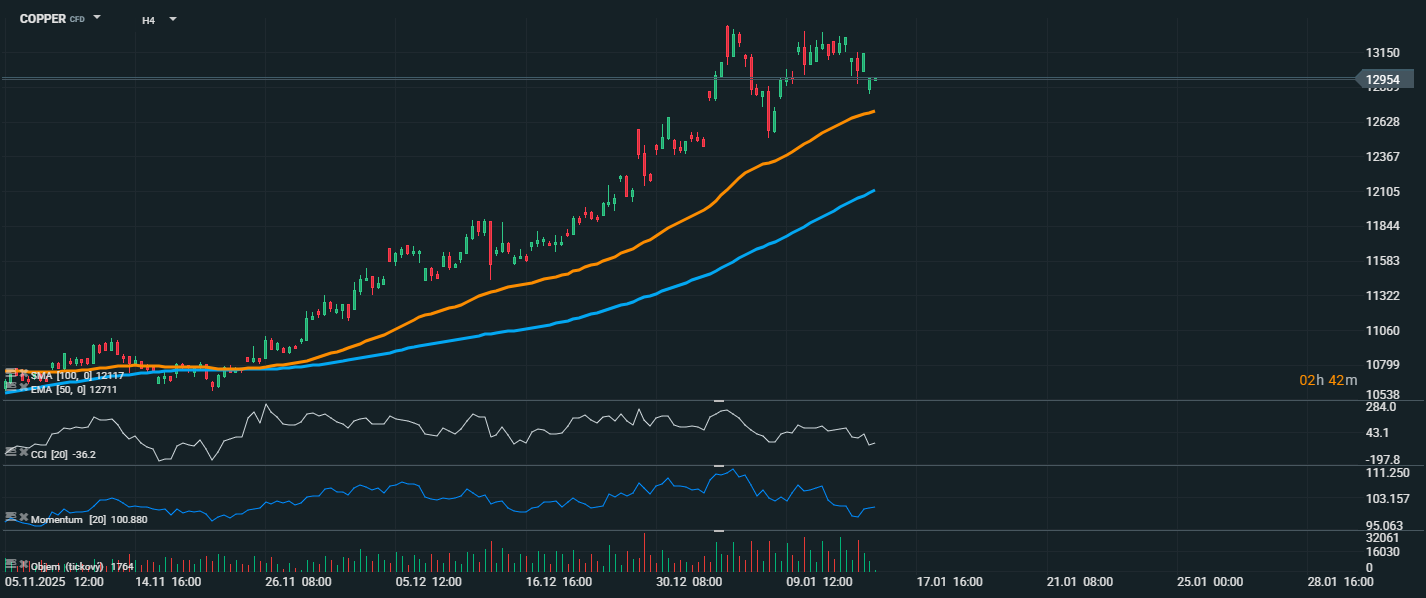Click the 05.11.2025 12:00 time axis label
Viewport: 1426px width, 598px height.
(x=55, y=581)
